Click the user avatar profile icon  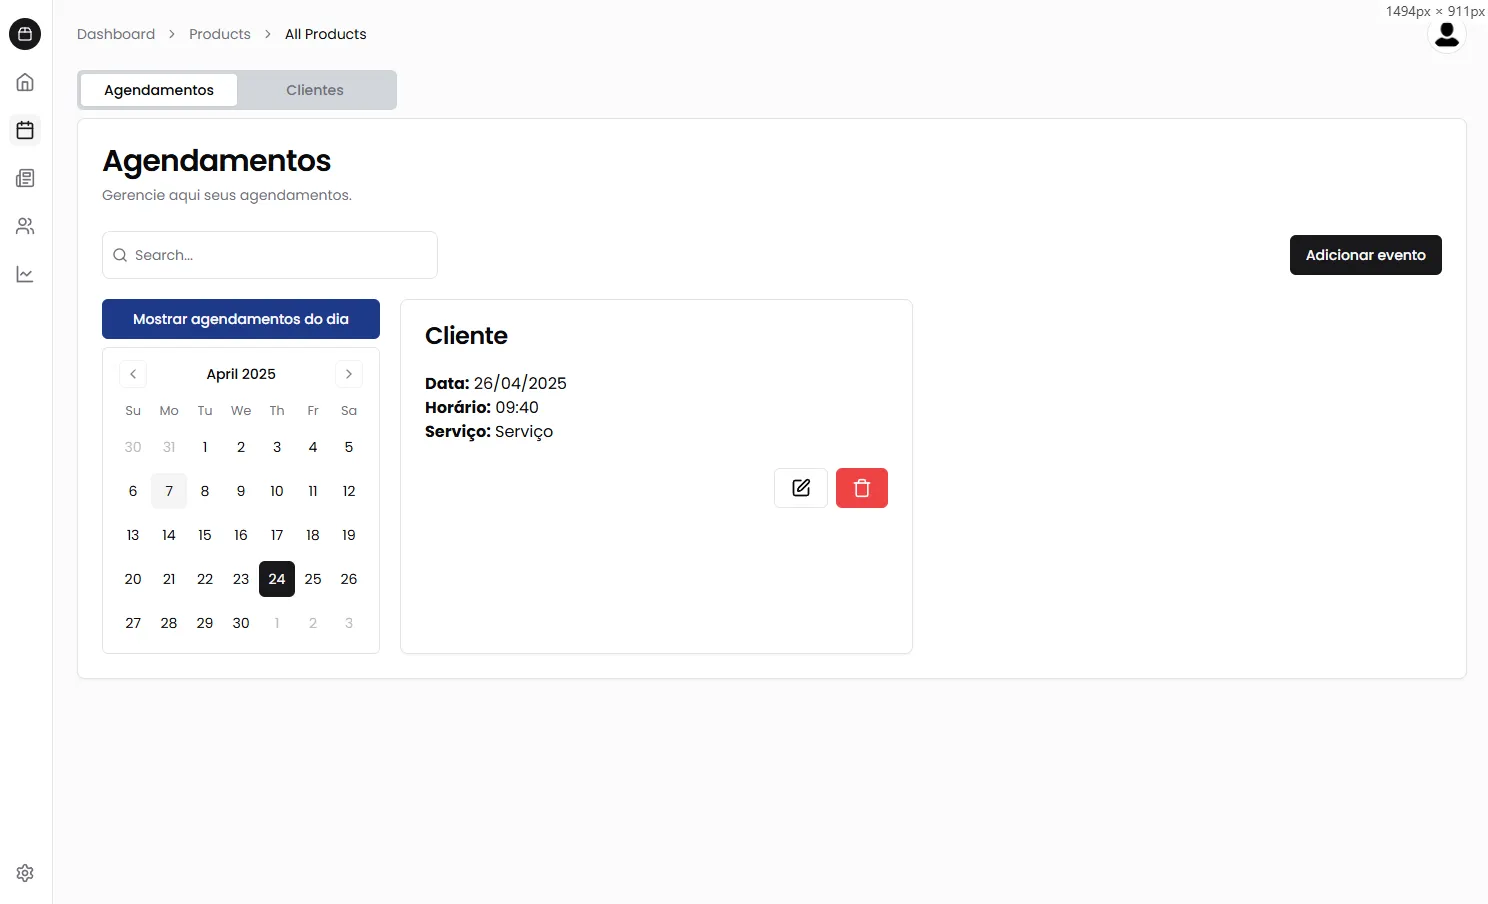1446,35
